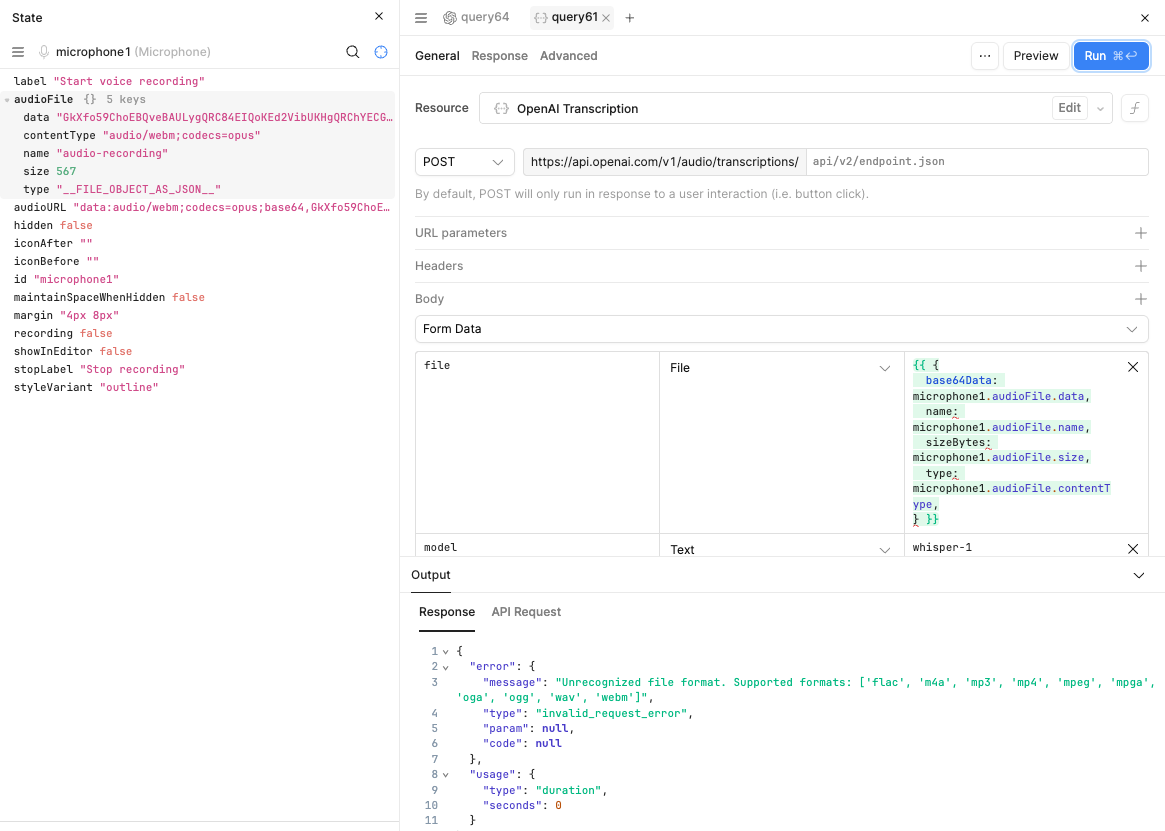The height and width of the screenshot is (831, 1165).
Task: Open the API Request tab
Action: (526, 612)
